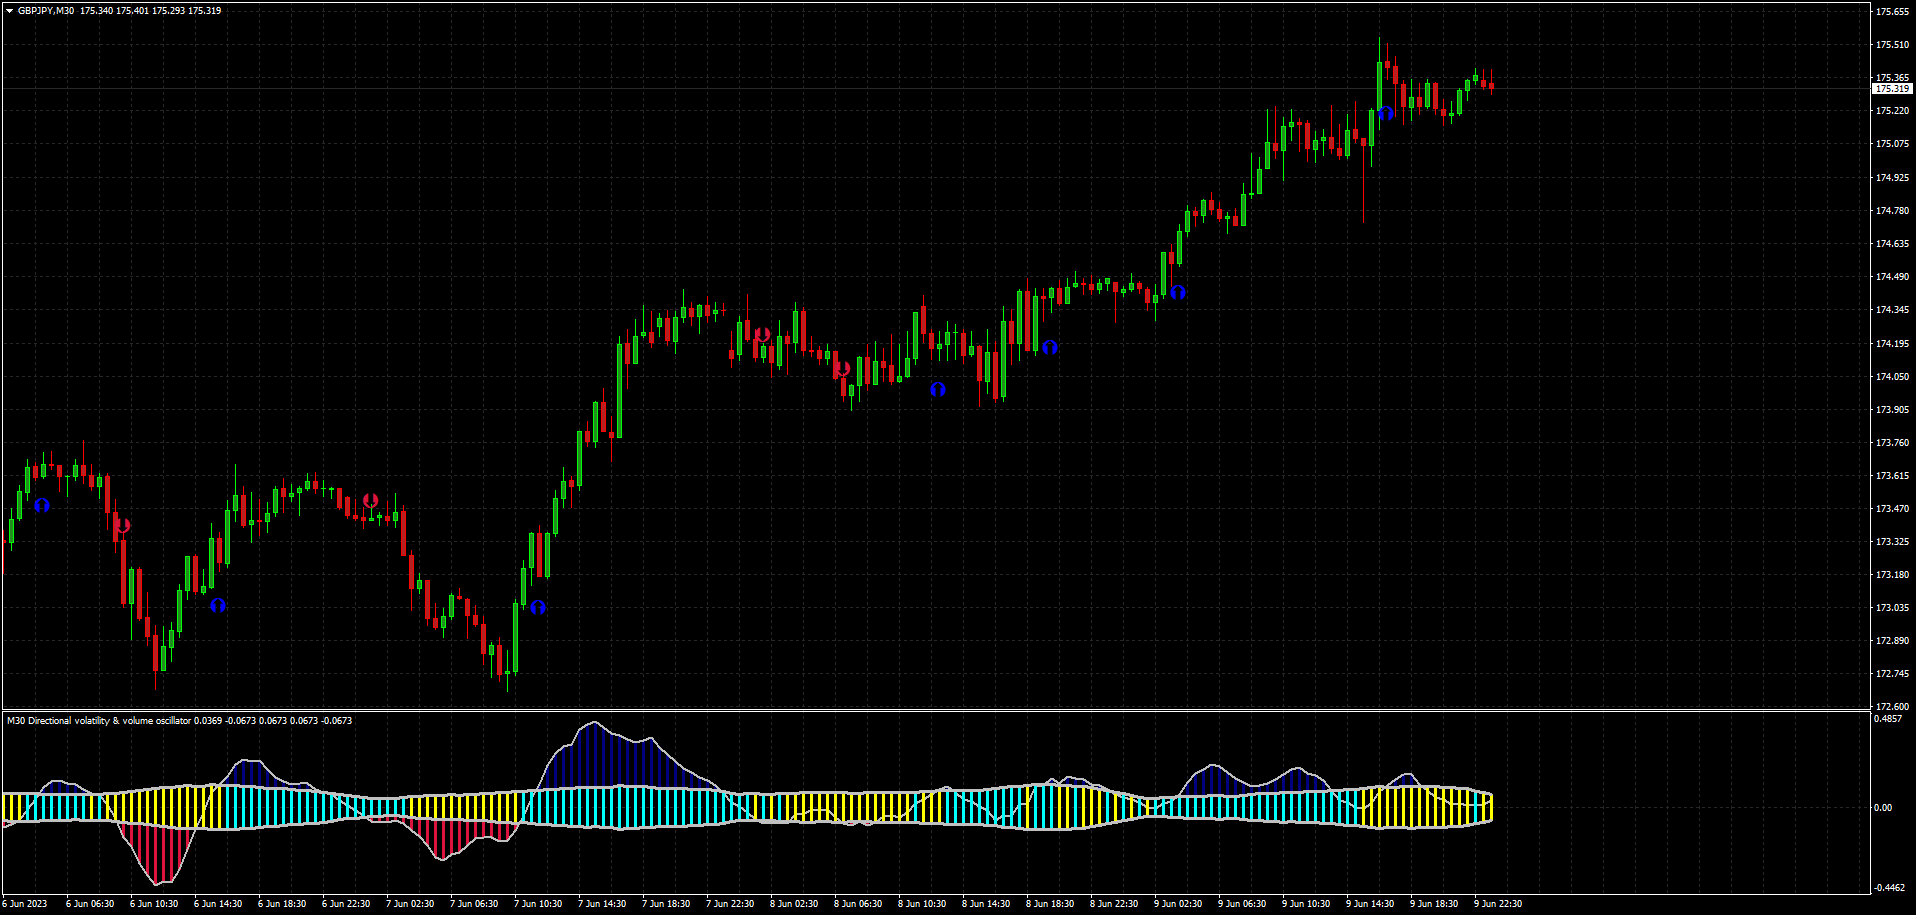This screenshot has width=1916, height=915.
Task: Click the 175.510 price axis label
Action: (x=1892, y=45)
